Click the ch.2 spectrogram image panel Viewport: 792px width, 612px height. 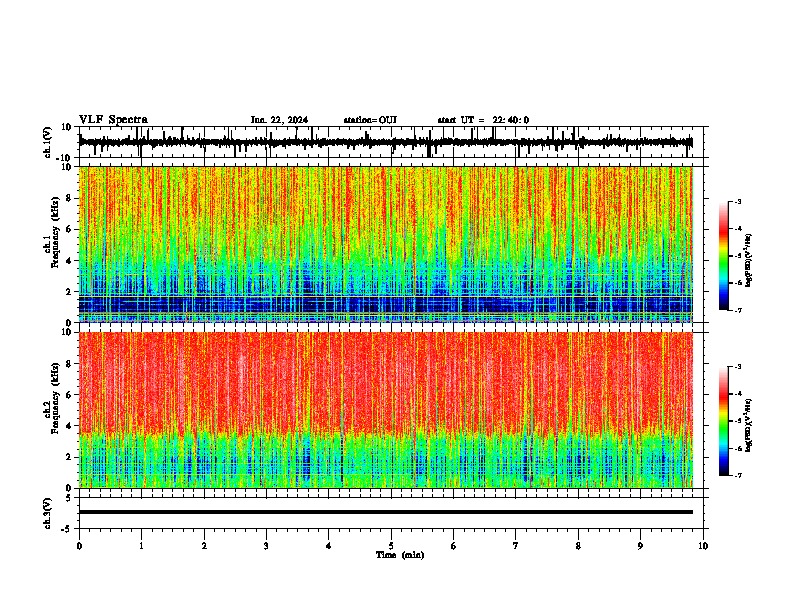click(386, 410)
